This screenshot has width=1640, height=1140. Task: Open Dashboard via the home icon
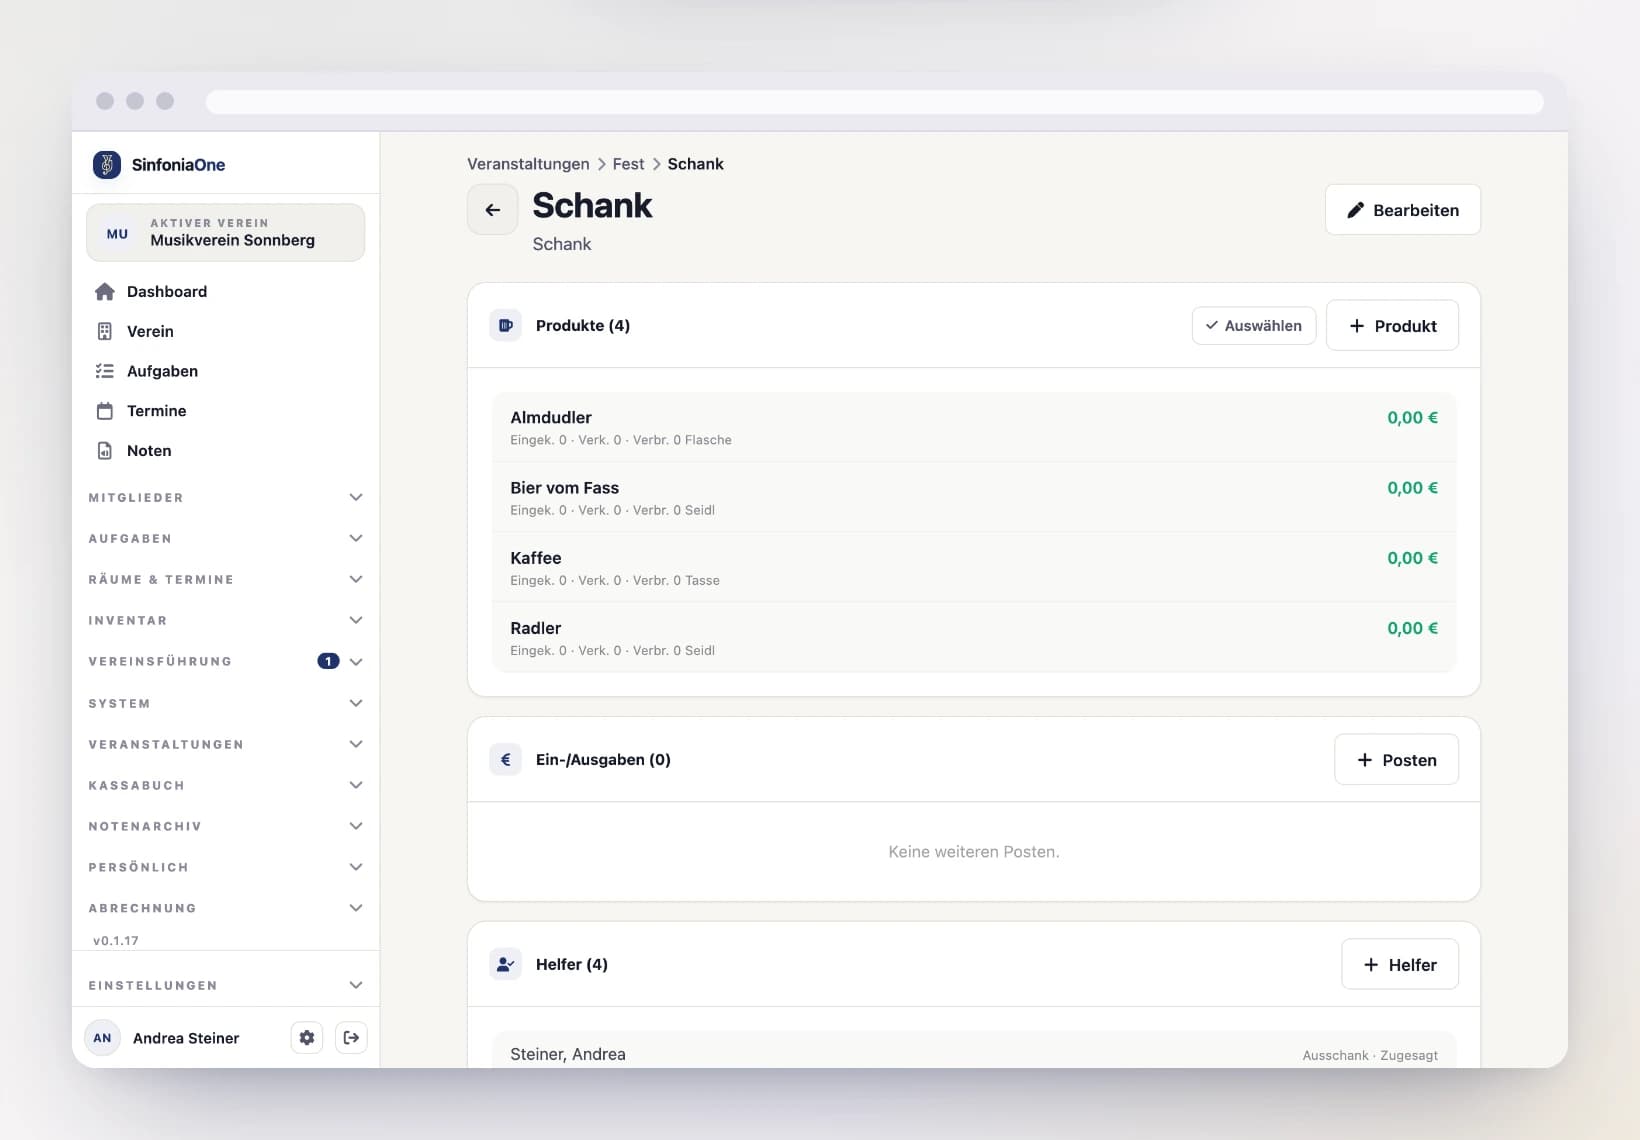click(105, 291)
